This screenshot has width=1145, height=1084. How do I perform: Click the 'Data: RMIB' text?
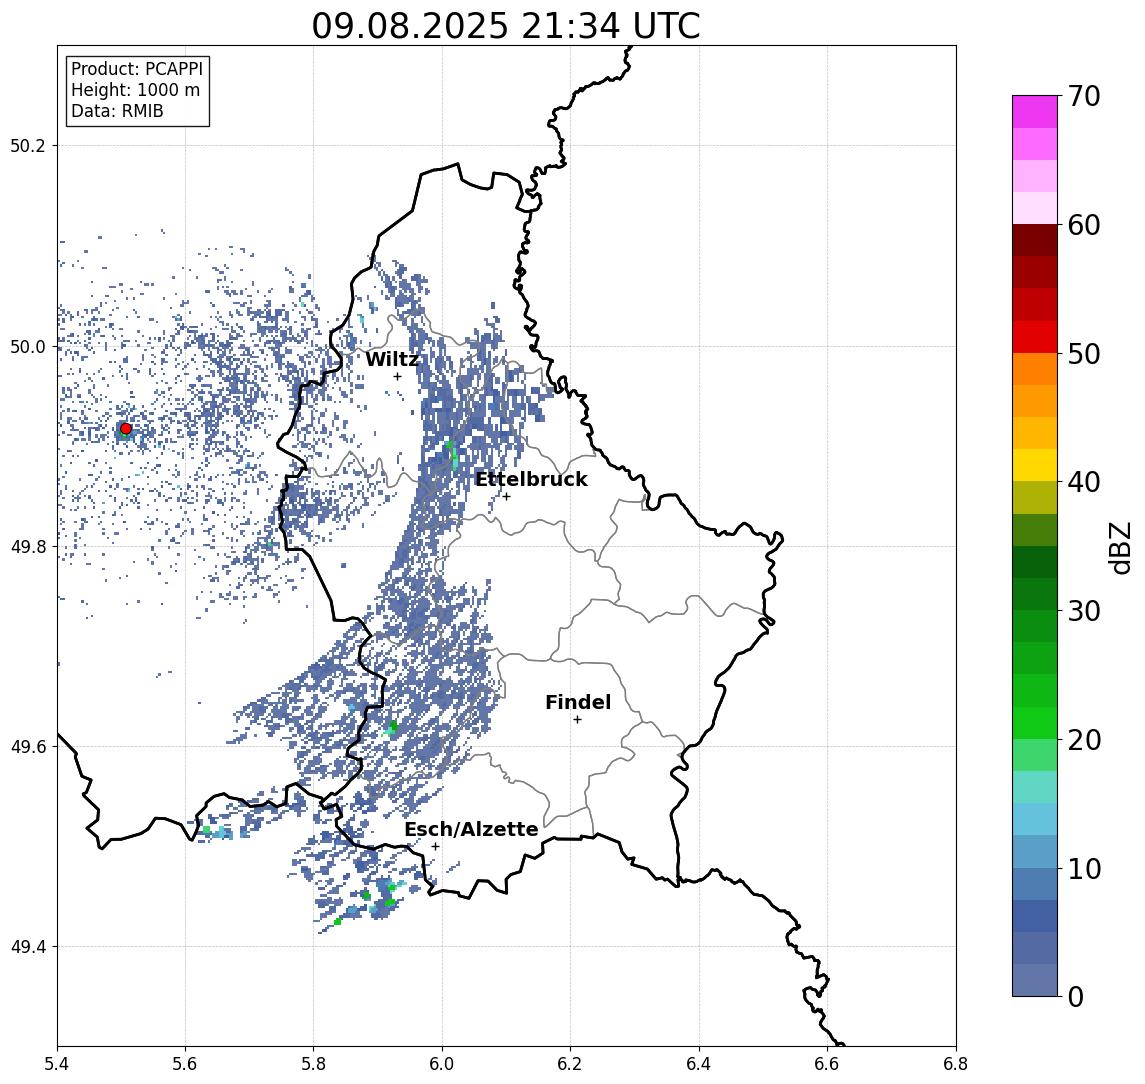[x=117, y=111]
